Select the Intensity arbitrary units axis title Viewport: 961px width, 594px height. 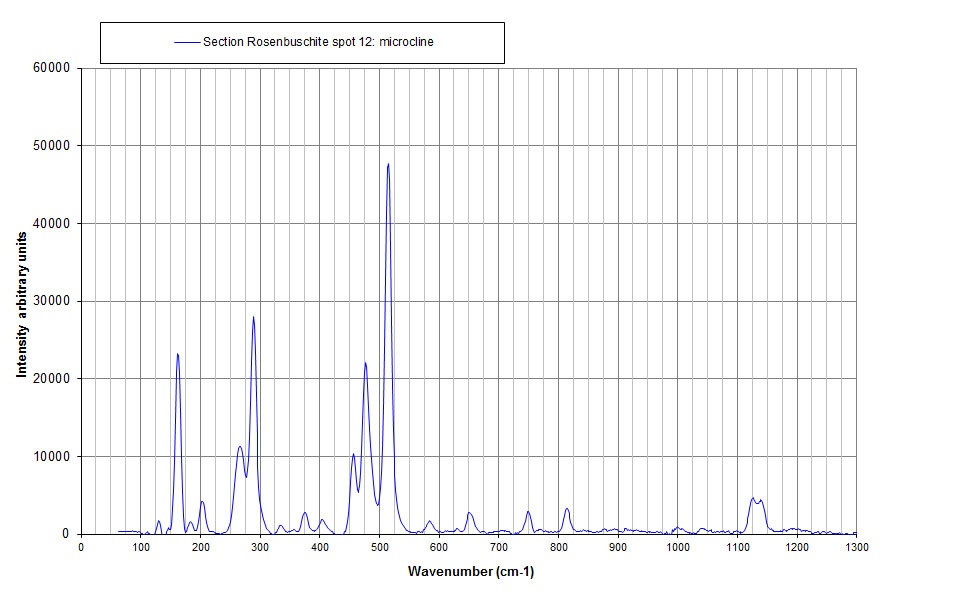21,301
